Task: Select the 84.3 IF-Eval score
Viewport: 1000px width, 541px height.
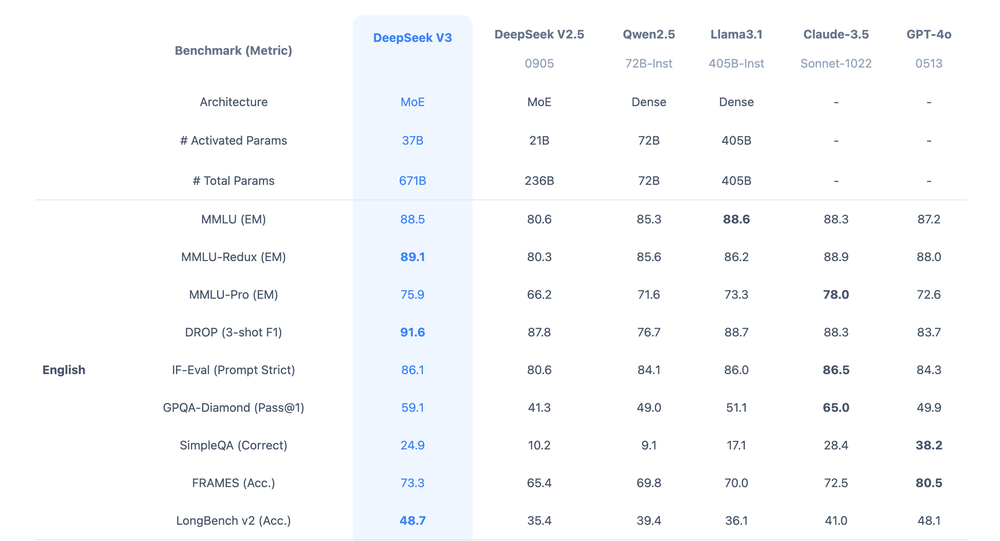Action: click(x=929, y=370)
